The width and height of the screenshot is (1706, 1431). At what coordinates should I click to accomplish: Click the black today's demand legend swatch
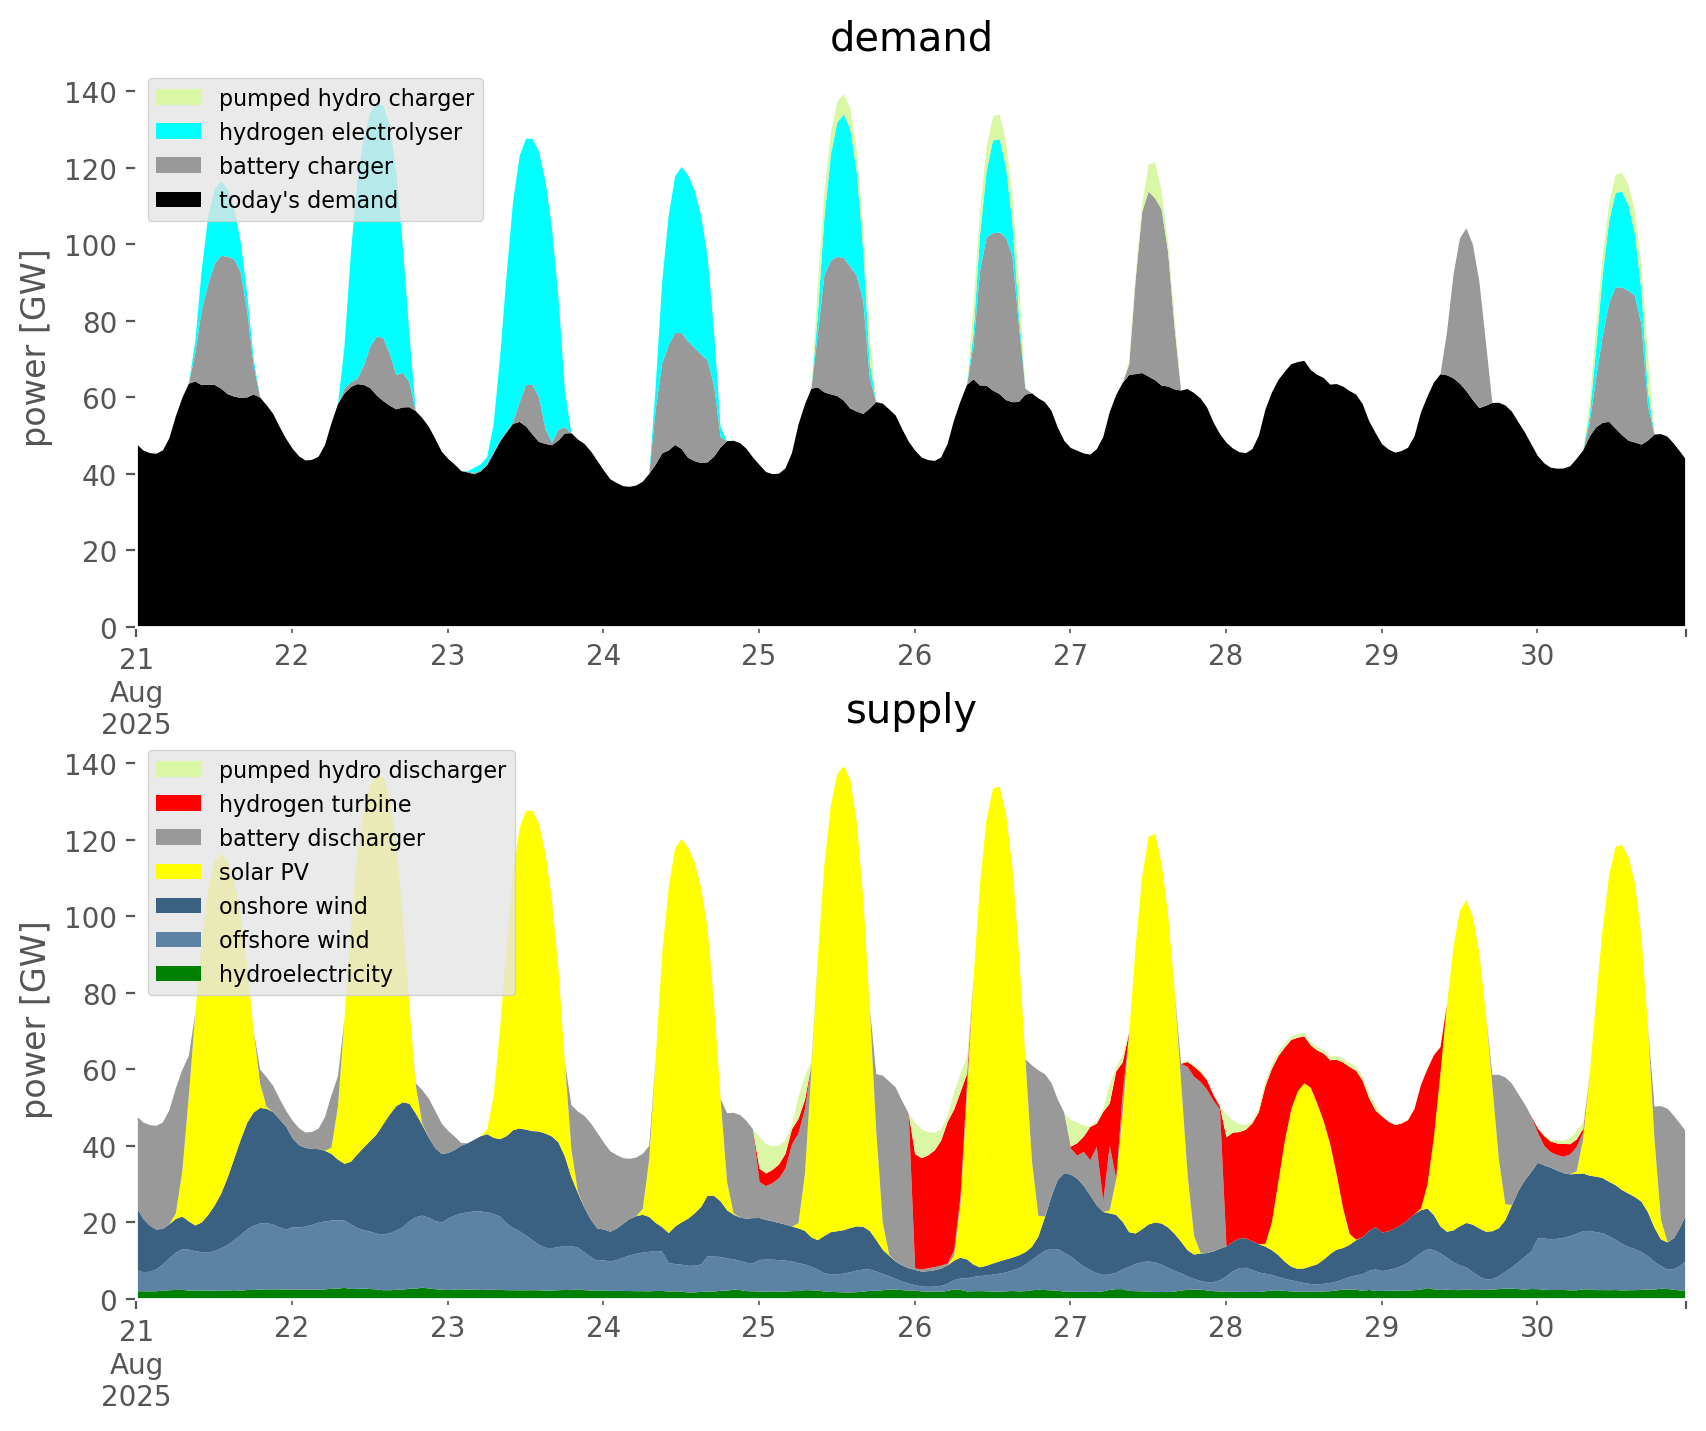(x=178, y=200)
